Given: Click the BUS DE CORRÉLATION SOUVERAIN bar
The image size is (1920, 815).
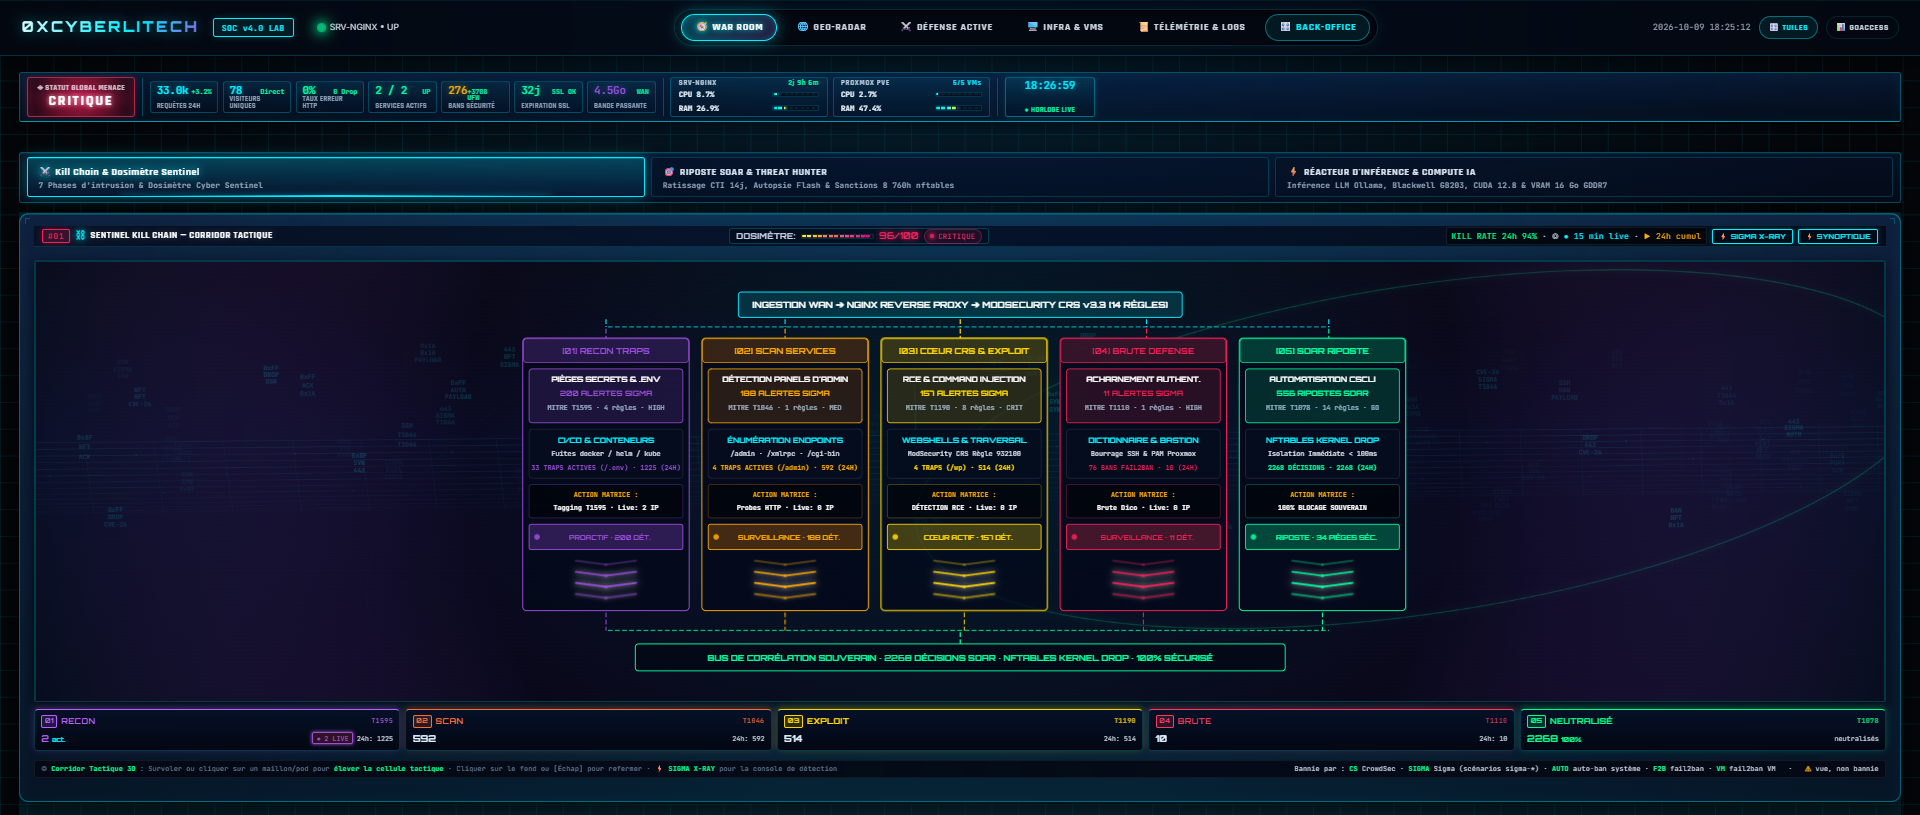Looking at the screenshot, I should pos(960,658).
